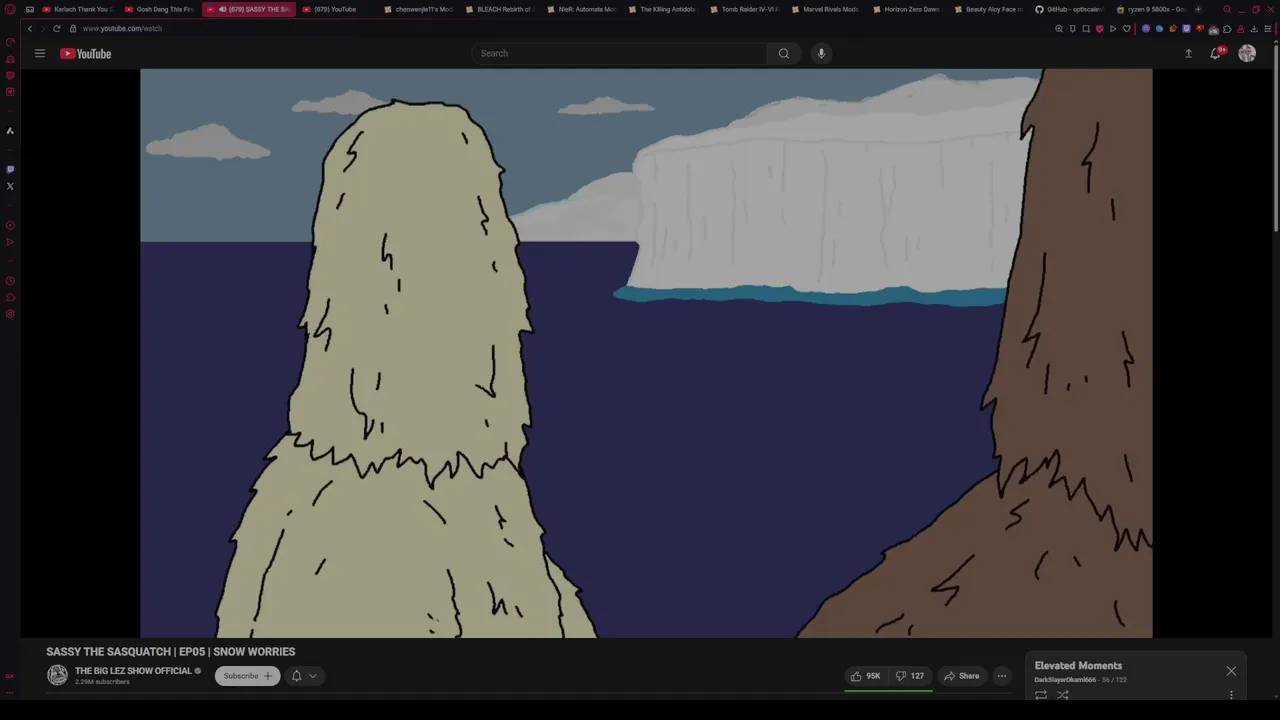Image resolution: width=1280 pixels, height=720 pixels.
Task: Add page to bookmarks heart icon
Action: (x=1127, y=28)
